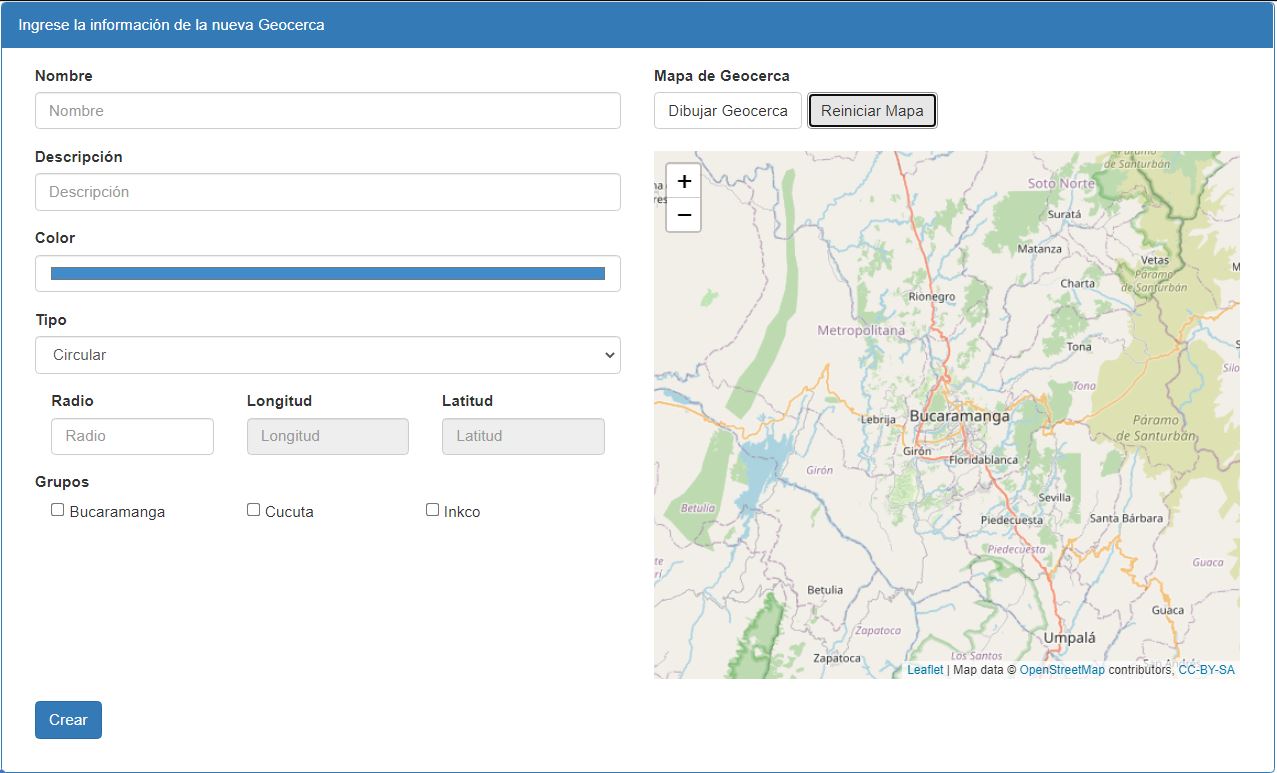Click the Piedecuesta town label on map
The height and width of the screenshot is (773, 1277).
coord(1011,520)
